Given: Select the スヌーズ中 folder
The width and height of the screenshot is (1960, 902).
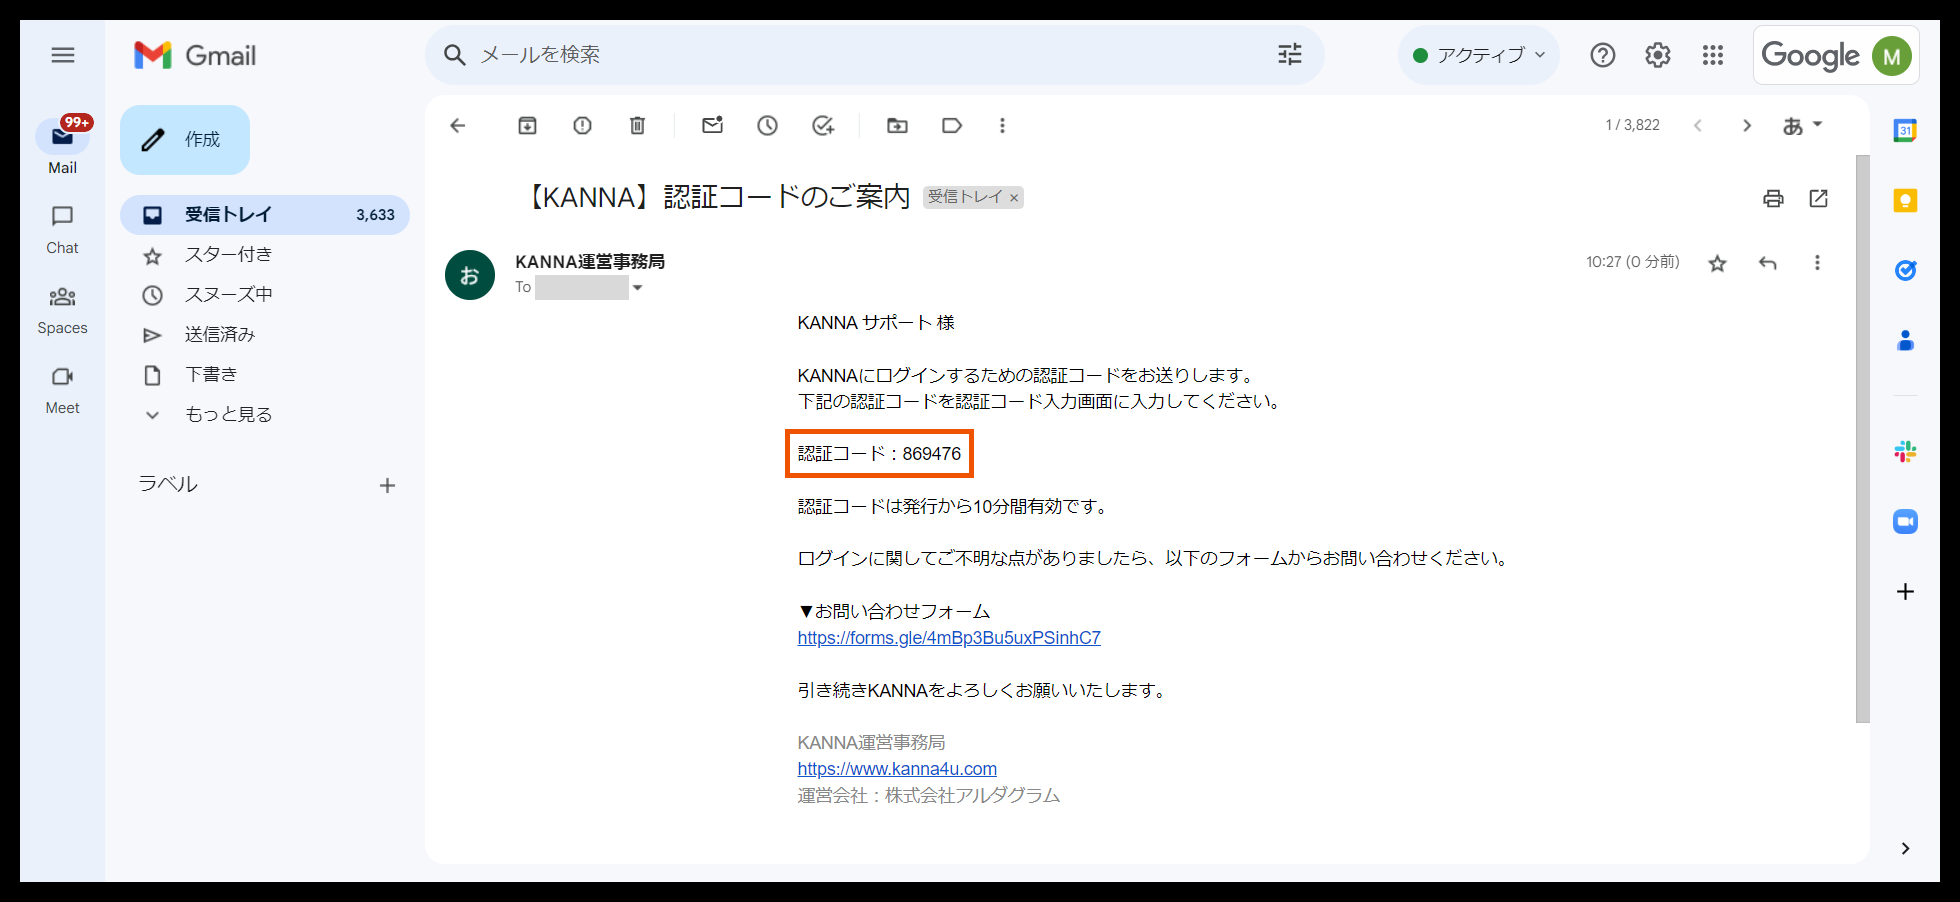Looking at the screenshot, I should coord(265,295).
